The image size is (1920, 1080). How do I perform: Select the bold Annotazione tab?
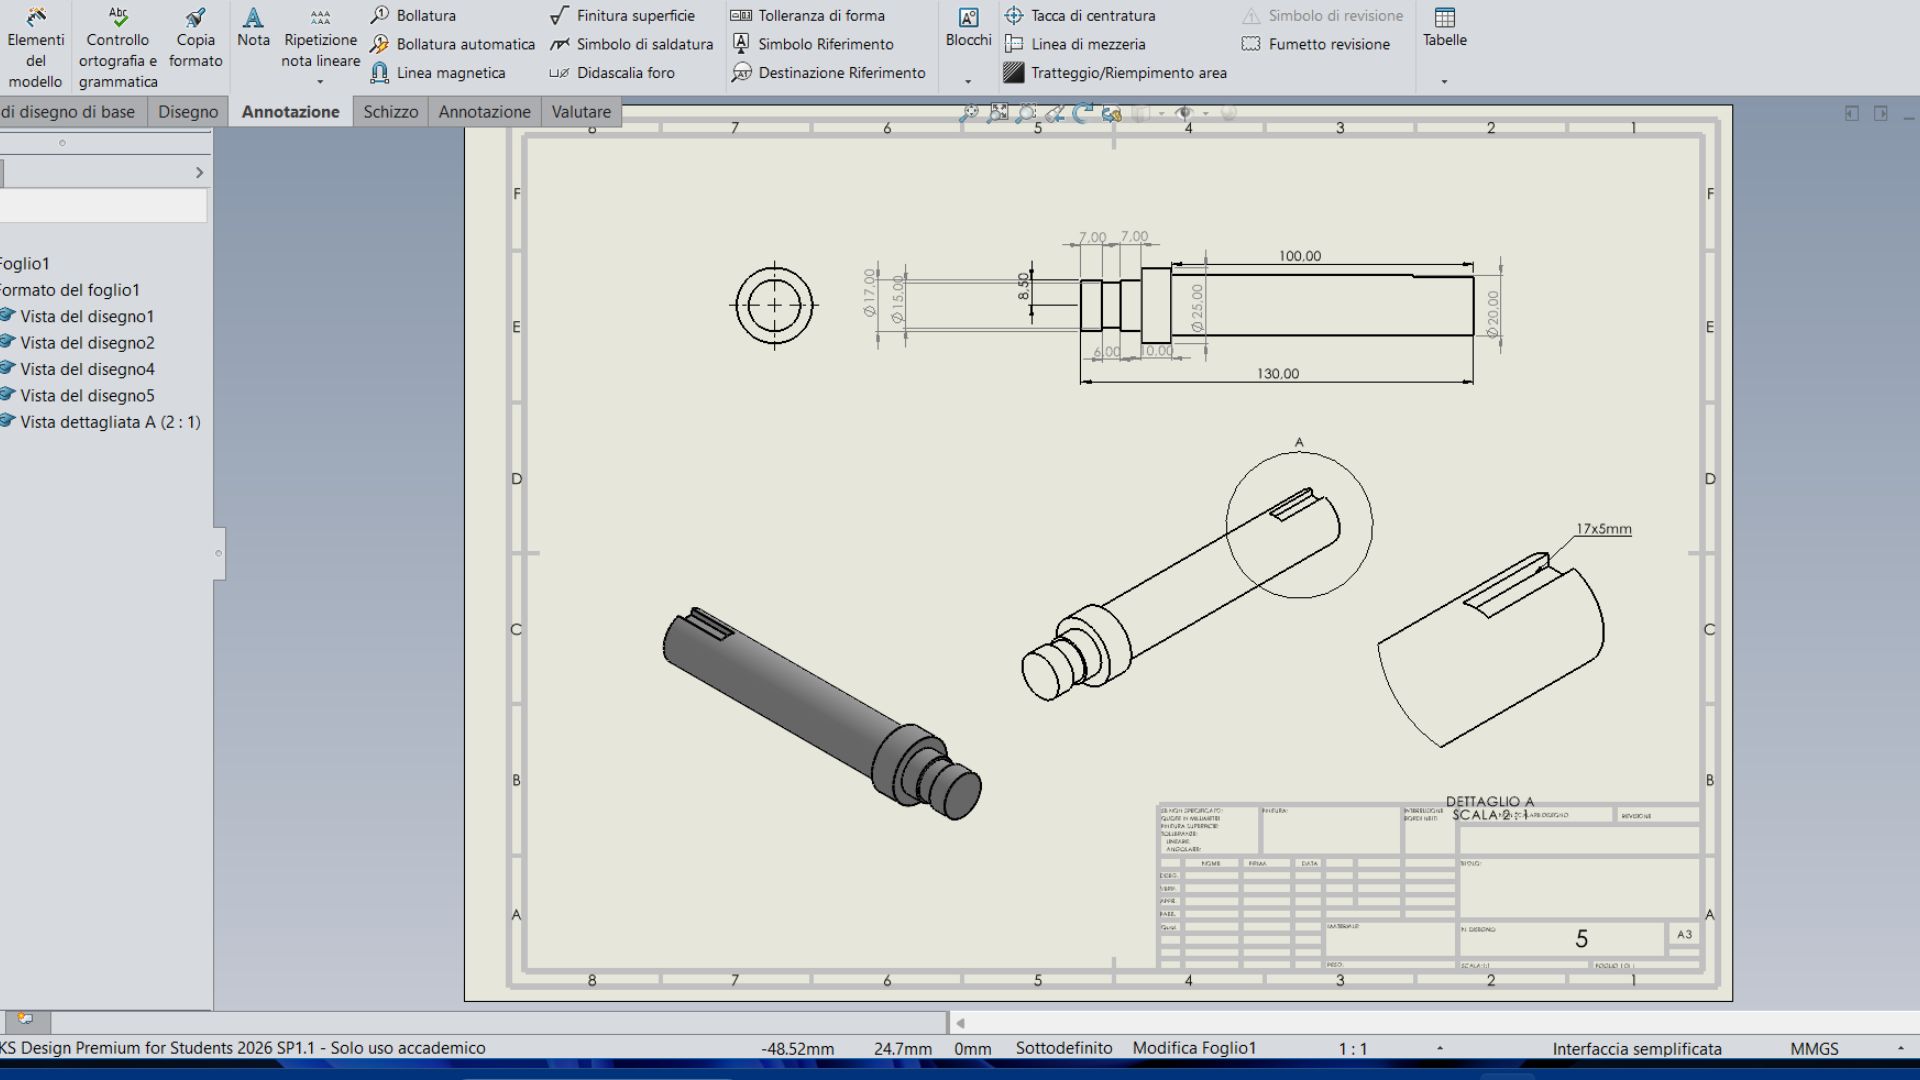coord(290,112)
